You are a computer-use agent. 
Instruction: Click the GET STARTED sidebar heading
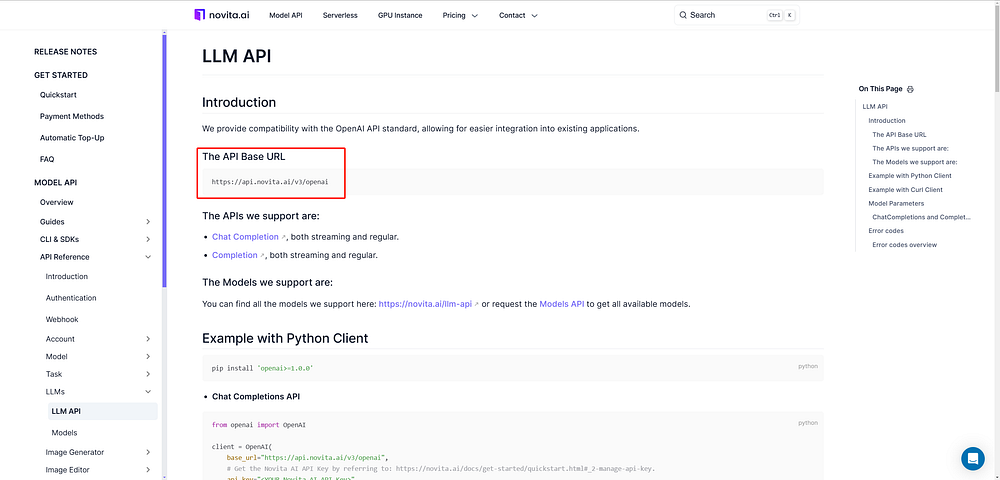click(x=61, y=75)
